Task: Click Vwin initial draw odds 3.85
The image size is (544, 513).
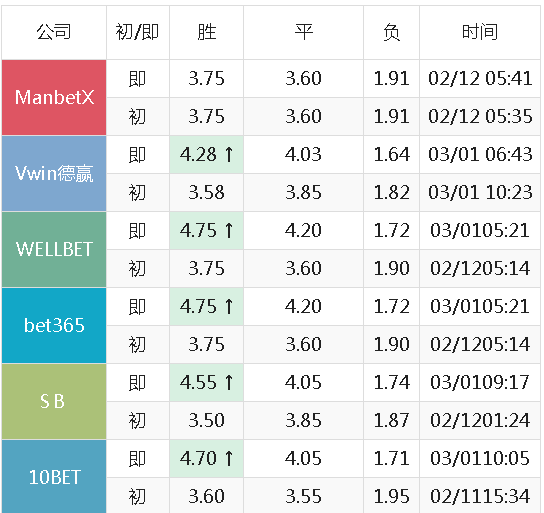Action: 304,193
